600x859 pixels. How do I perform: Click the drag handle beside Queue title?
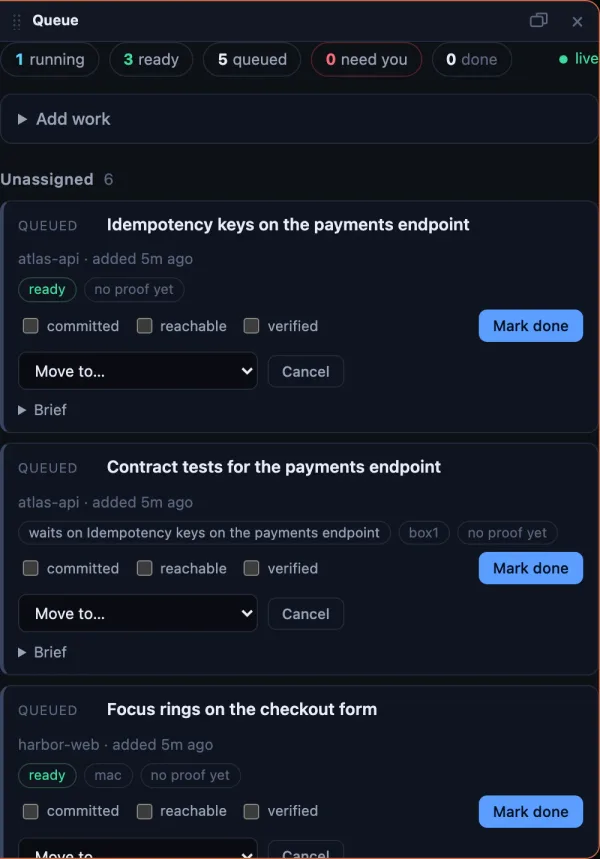[16, 21]
